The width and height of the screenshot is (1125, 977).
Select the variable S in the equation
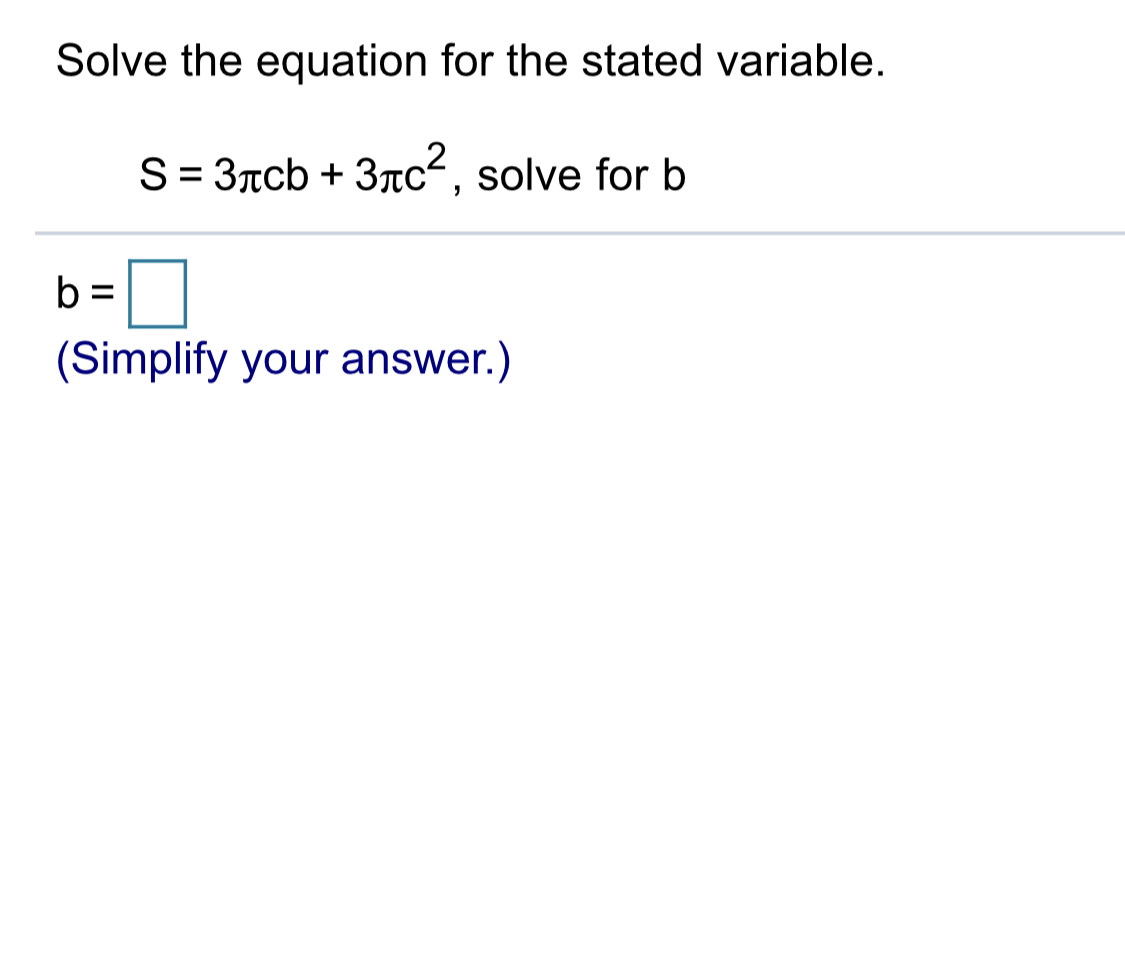coord(152,175)
